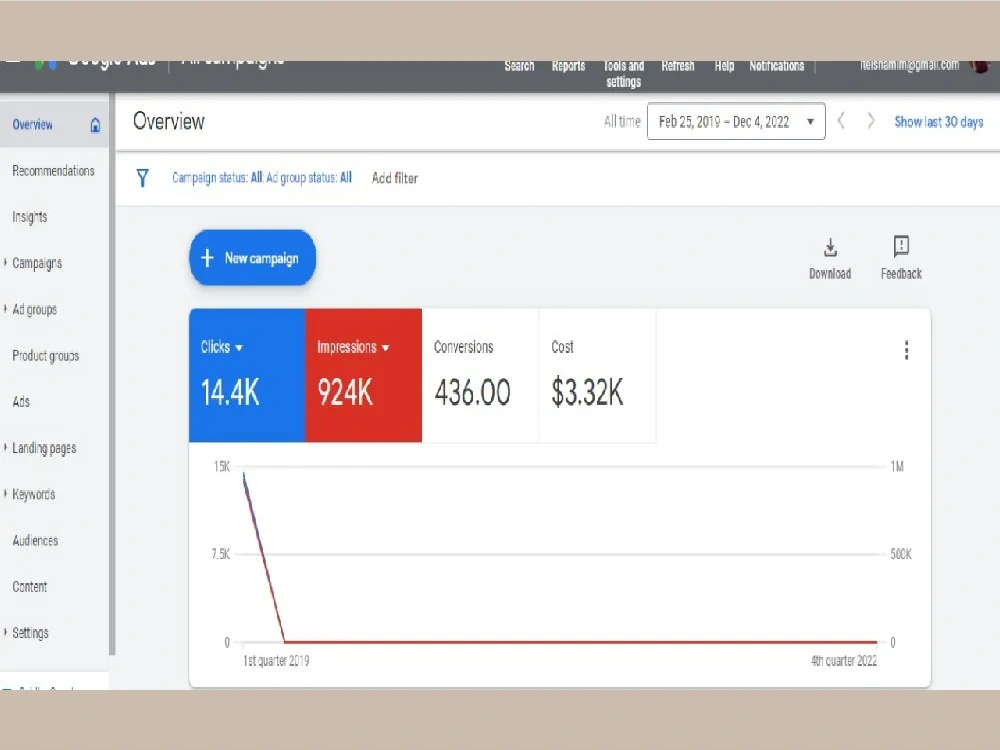1000x750 pixels.
Task: Select the Conversions metric card
Action: pos(480,376)
